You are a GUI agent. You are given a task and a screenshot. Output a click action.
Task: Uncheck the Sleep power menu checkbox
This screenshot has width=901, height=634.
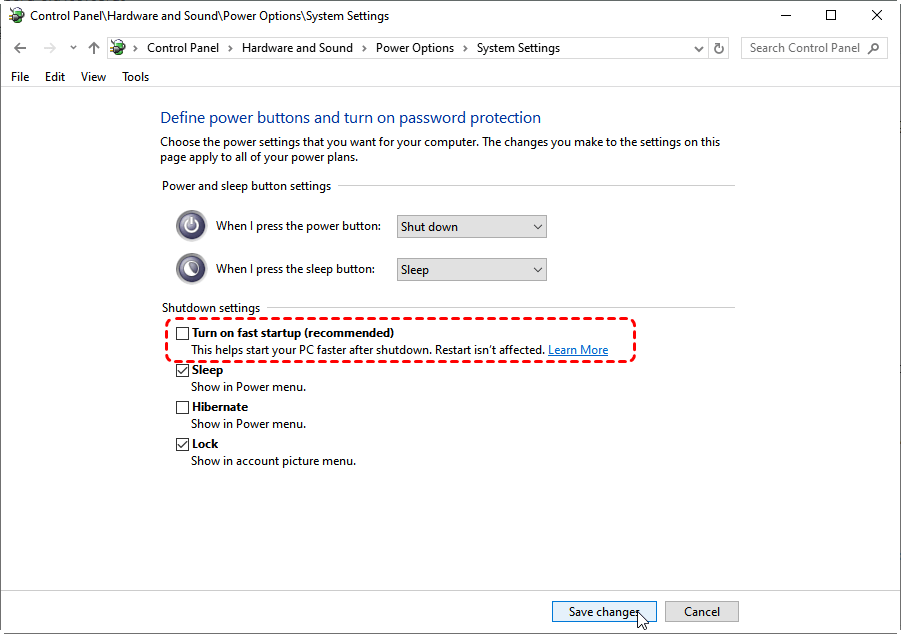coord(182,370)
